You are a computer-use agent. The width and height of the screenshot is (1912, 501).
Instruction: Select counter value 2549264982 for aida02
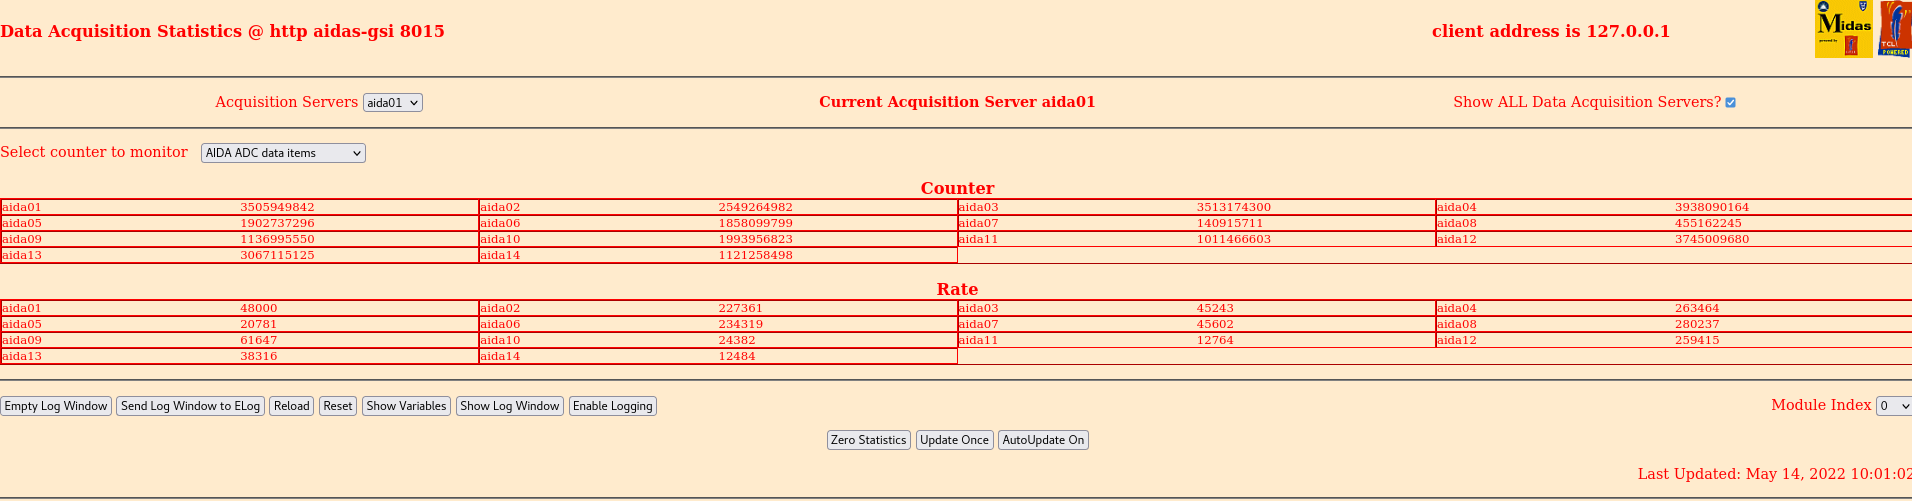755,208
